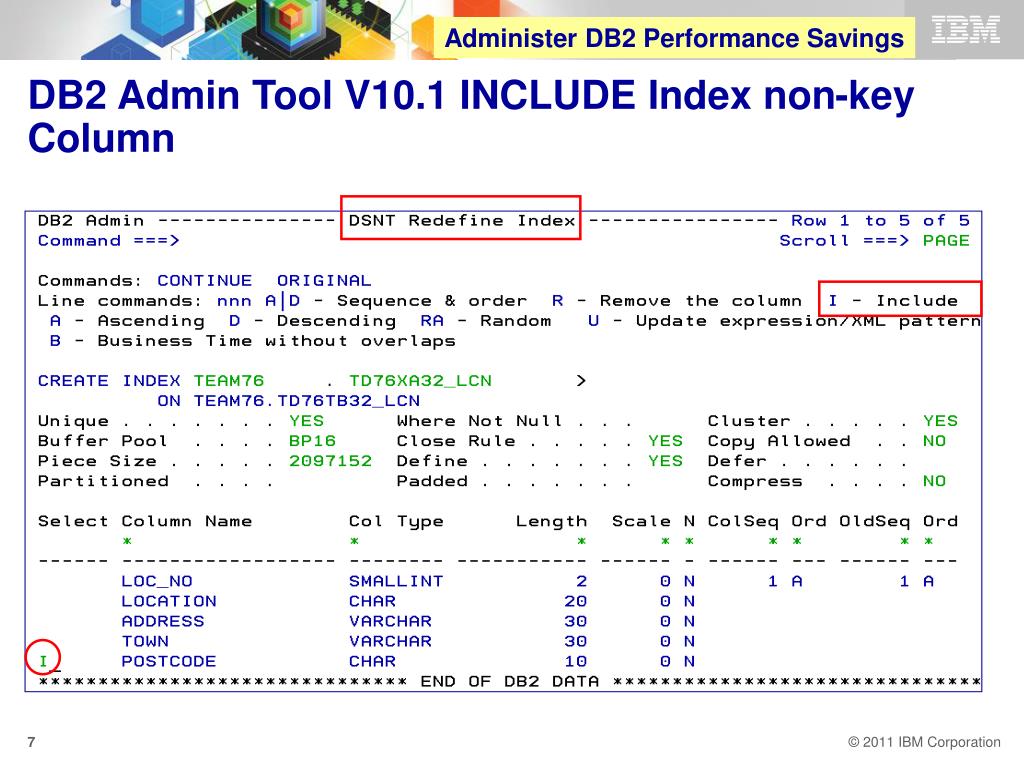Viewport: 1024px width, 768px height.
Task: Click the length 30 on the ADDRESS row
Action: tap(575, 622)
